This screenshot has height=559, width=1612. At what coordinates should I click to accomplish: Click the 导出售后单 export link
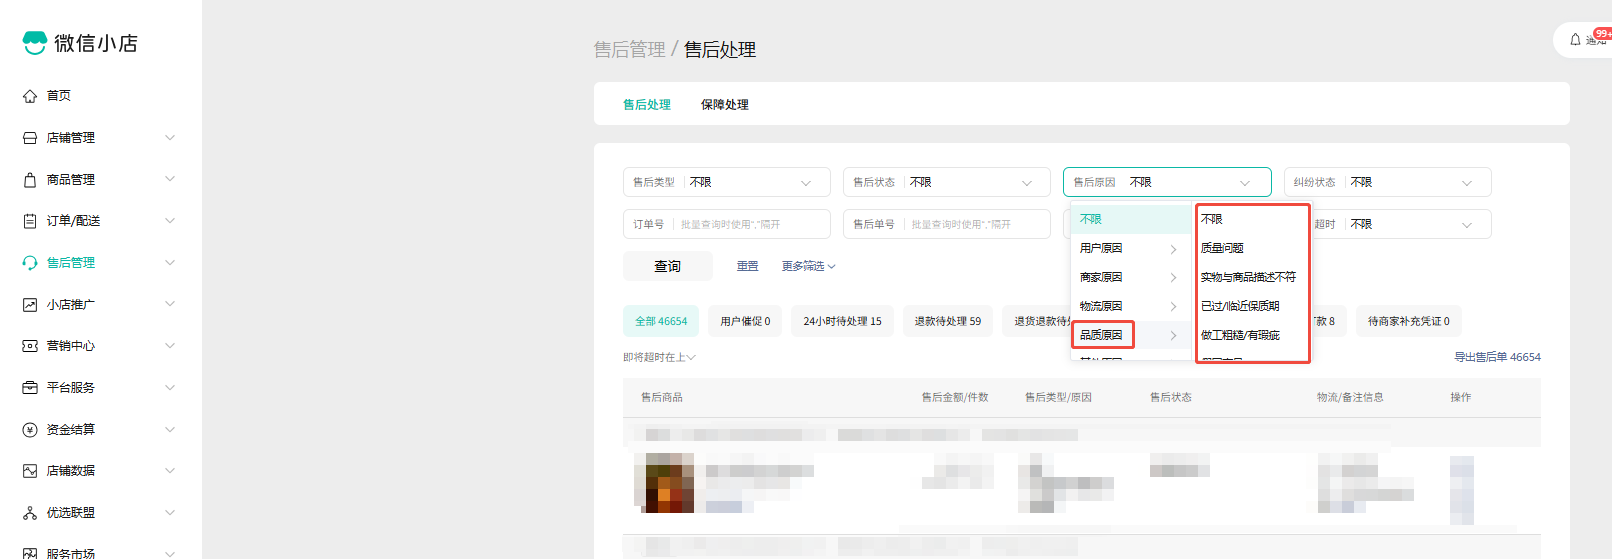1496,357
